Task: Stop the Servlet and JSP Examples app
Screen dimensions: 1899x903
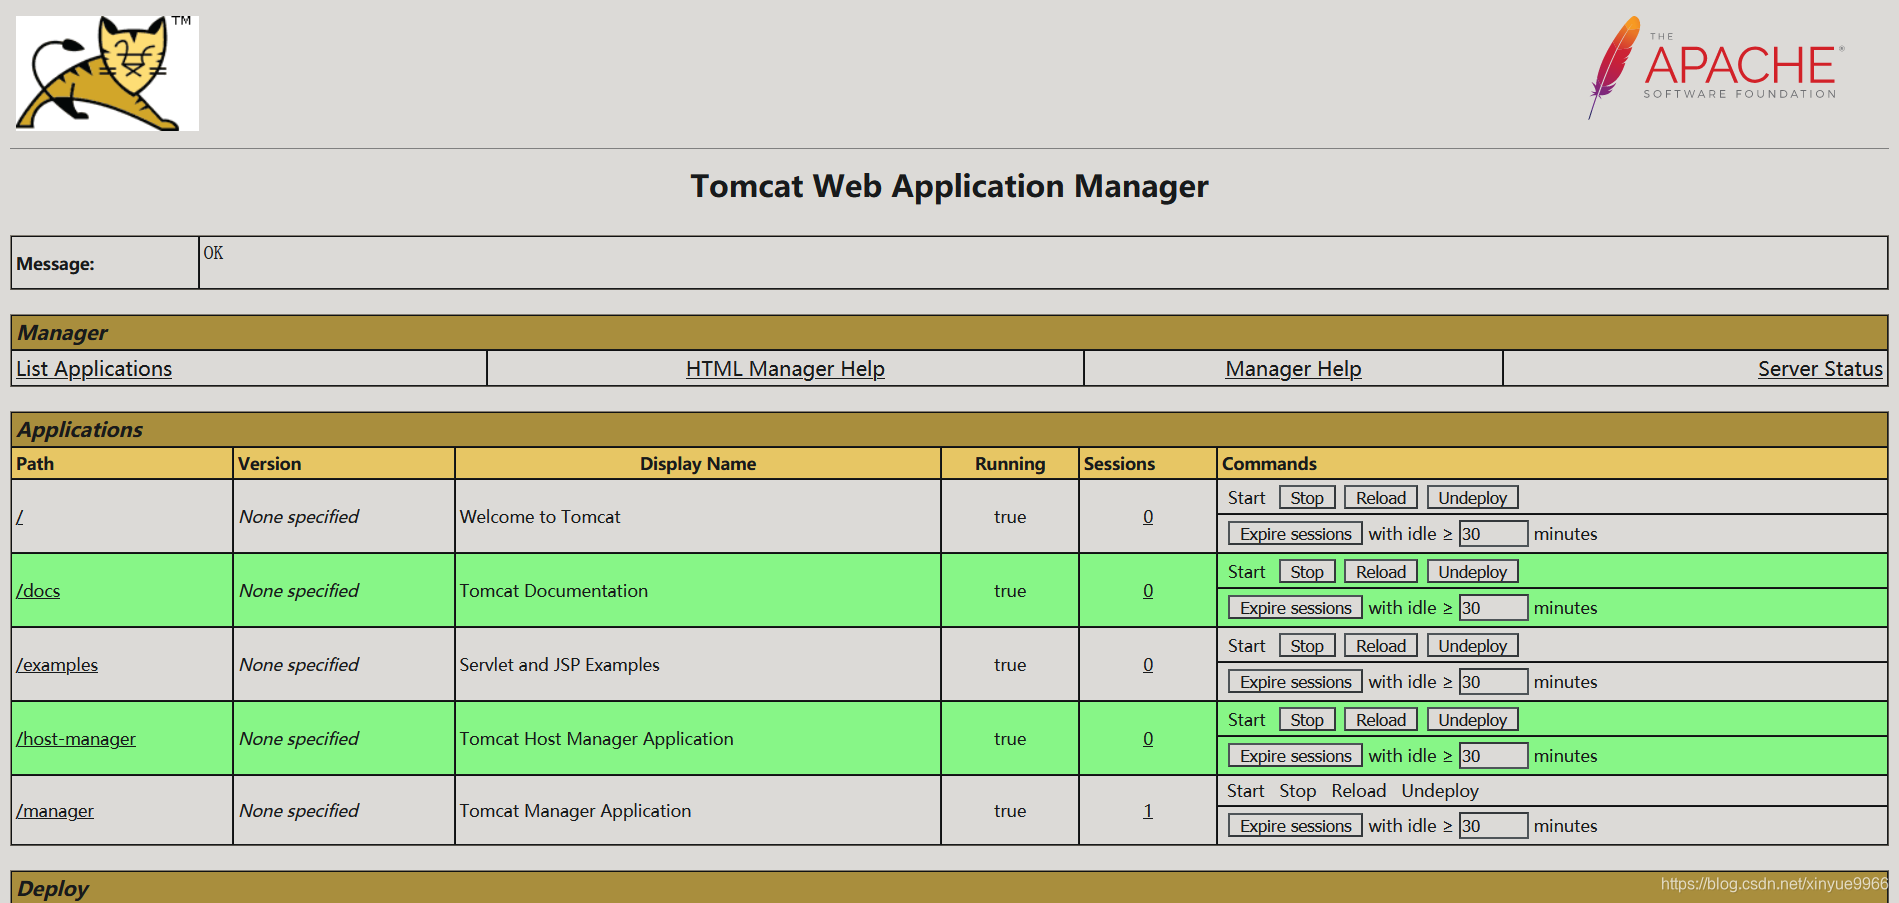Action: point(1307,646)
